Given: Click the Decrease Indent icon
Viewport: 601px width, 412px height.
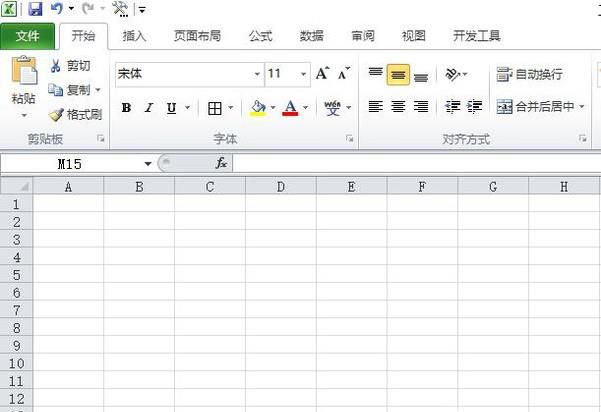Looking at the screenshot, I should pyautogui.click(x=452, y=107).
